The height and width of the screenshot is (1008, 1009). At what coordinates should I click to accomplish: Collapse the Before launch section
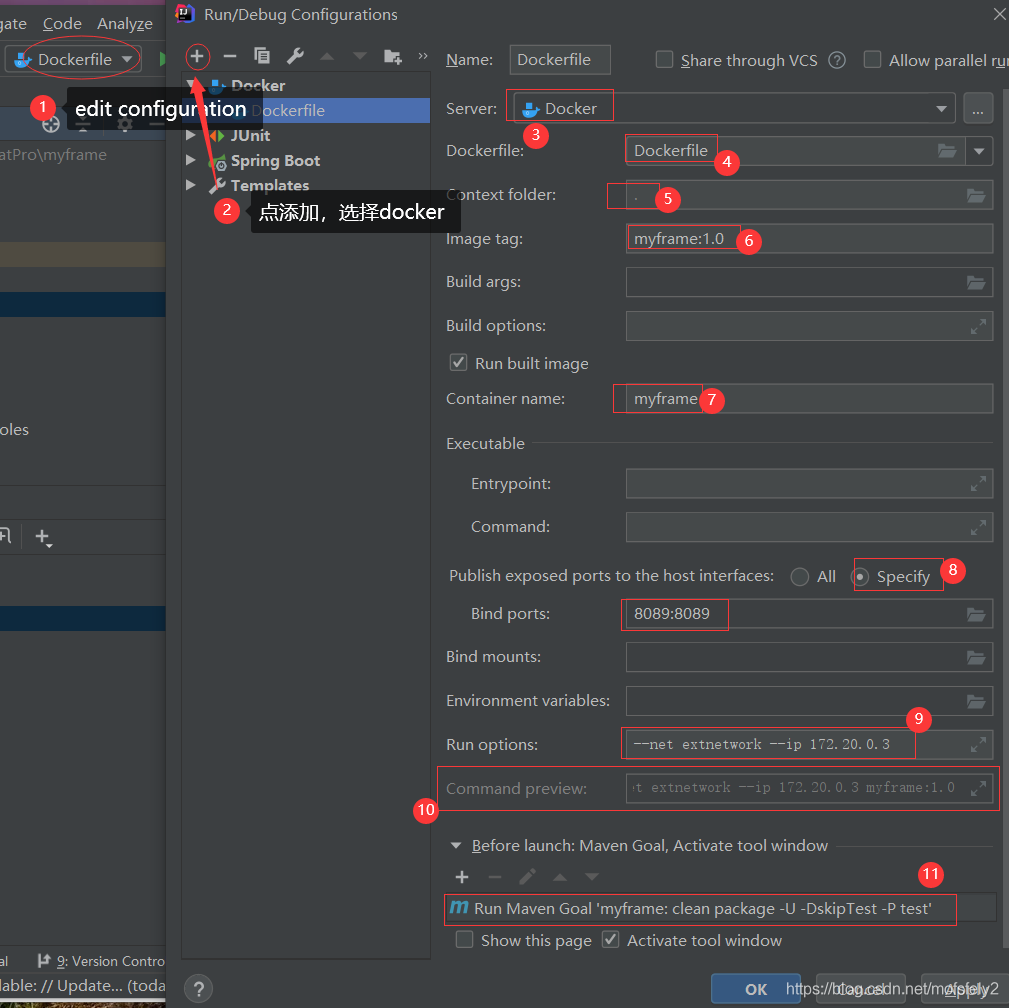coord(457,846)
